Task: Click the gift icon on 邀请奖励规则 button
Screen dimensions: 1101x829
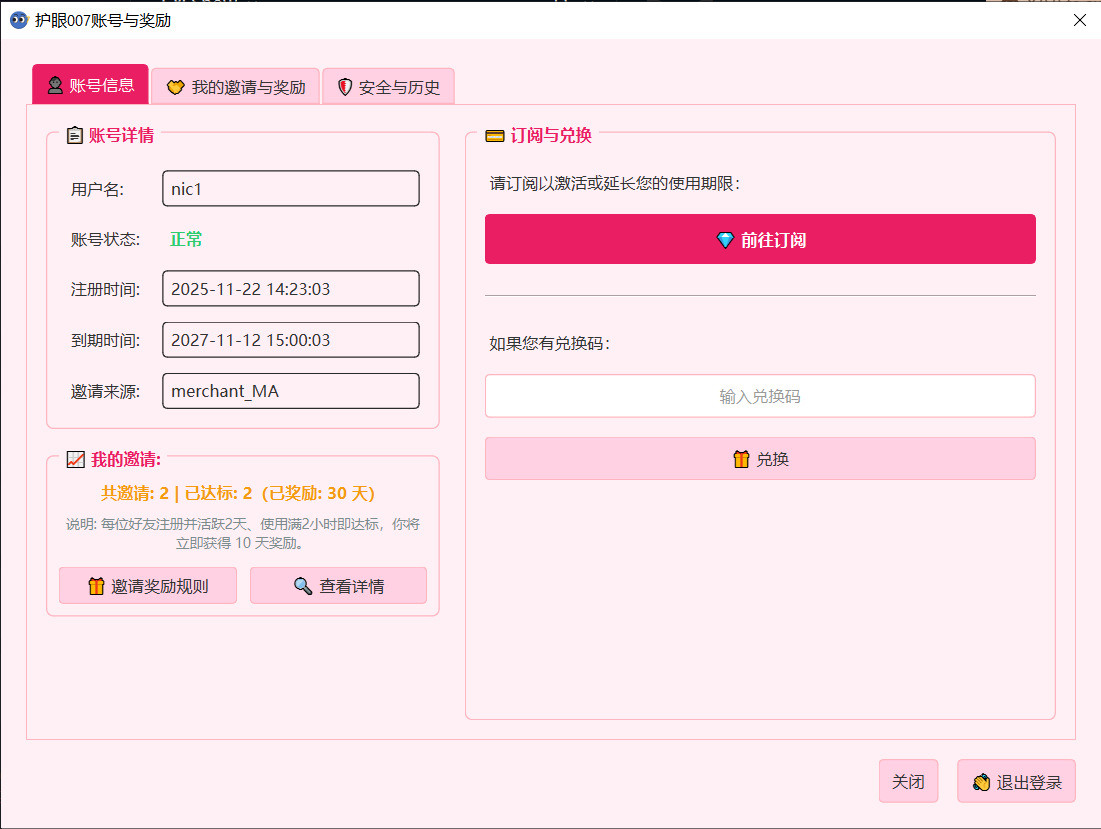Action: click(x=96, y=585)
